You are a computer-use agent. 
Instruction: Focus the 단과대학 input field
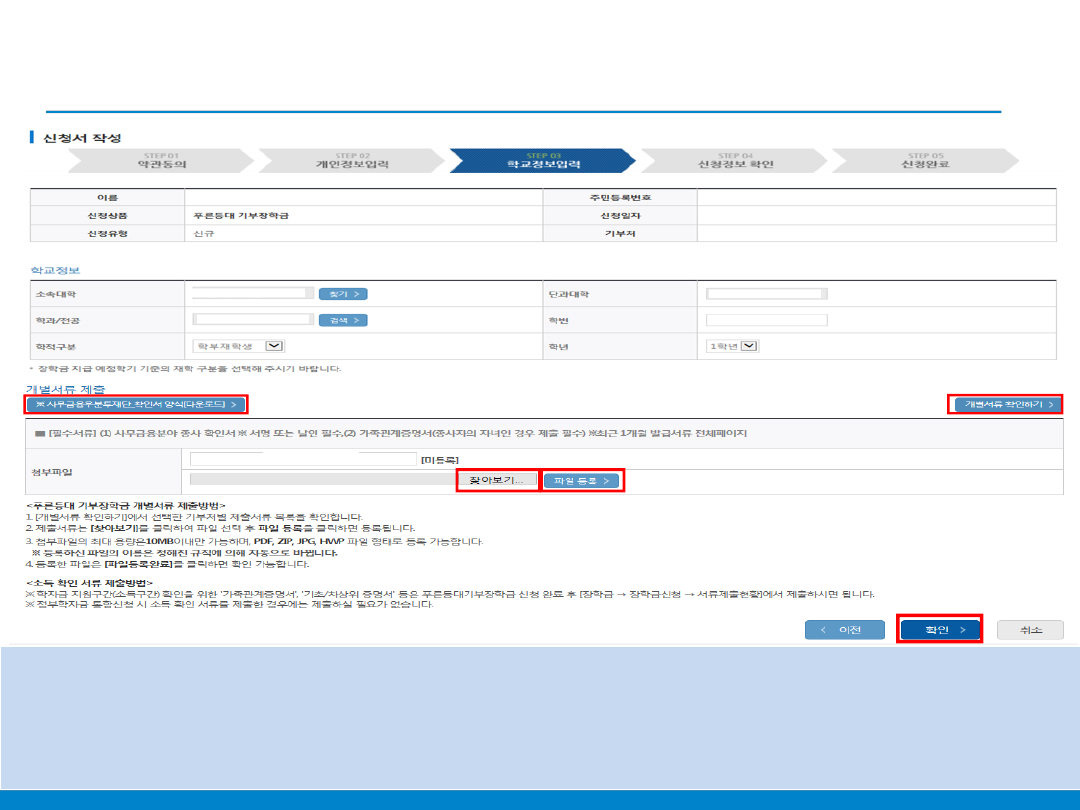(x=766, y=294)
